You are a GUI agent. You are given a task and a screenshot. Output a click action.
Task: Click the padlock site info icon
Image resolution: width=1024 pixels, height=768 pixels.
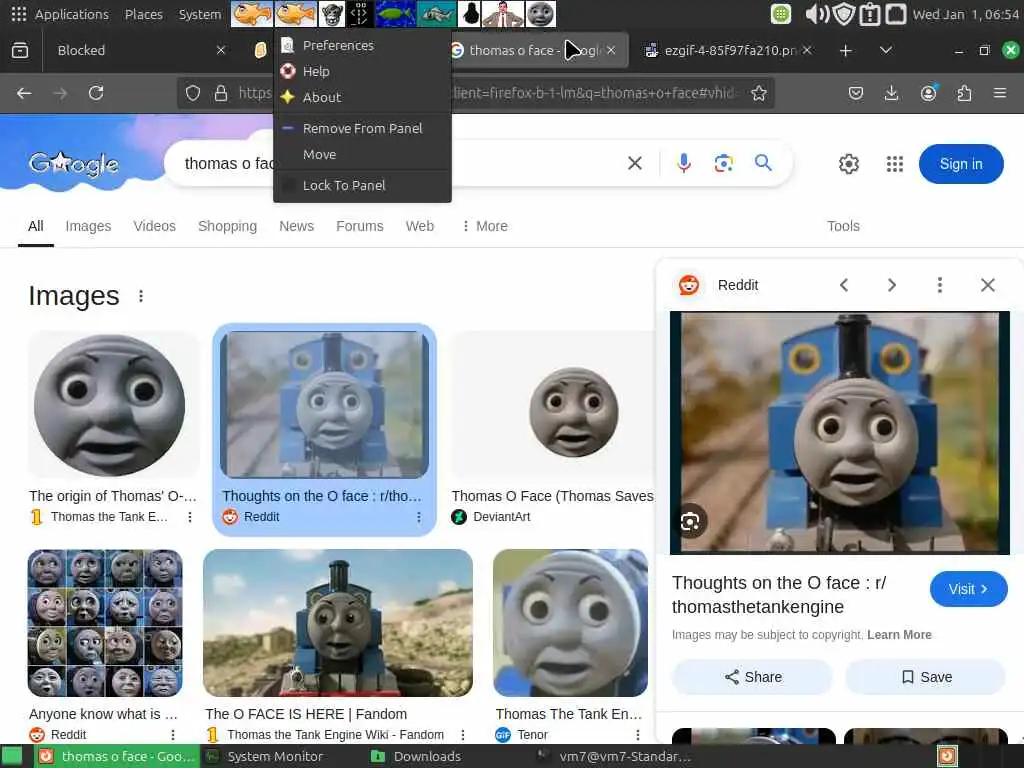[x=221, y=93]
